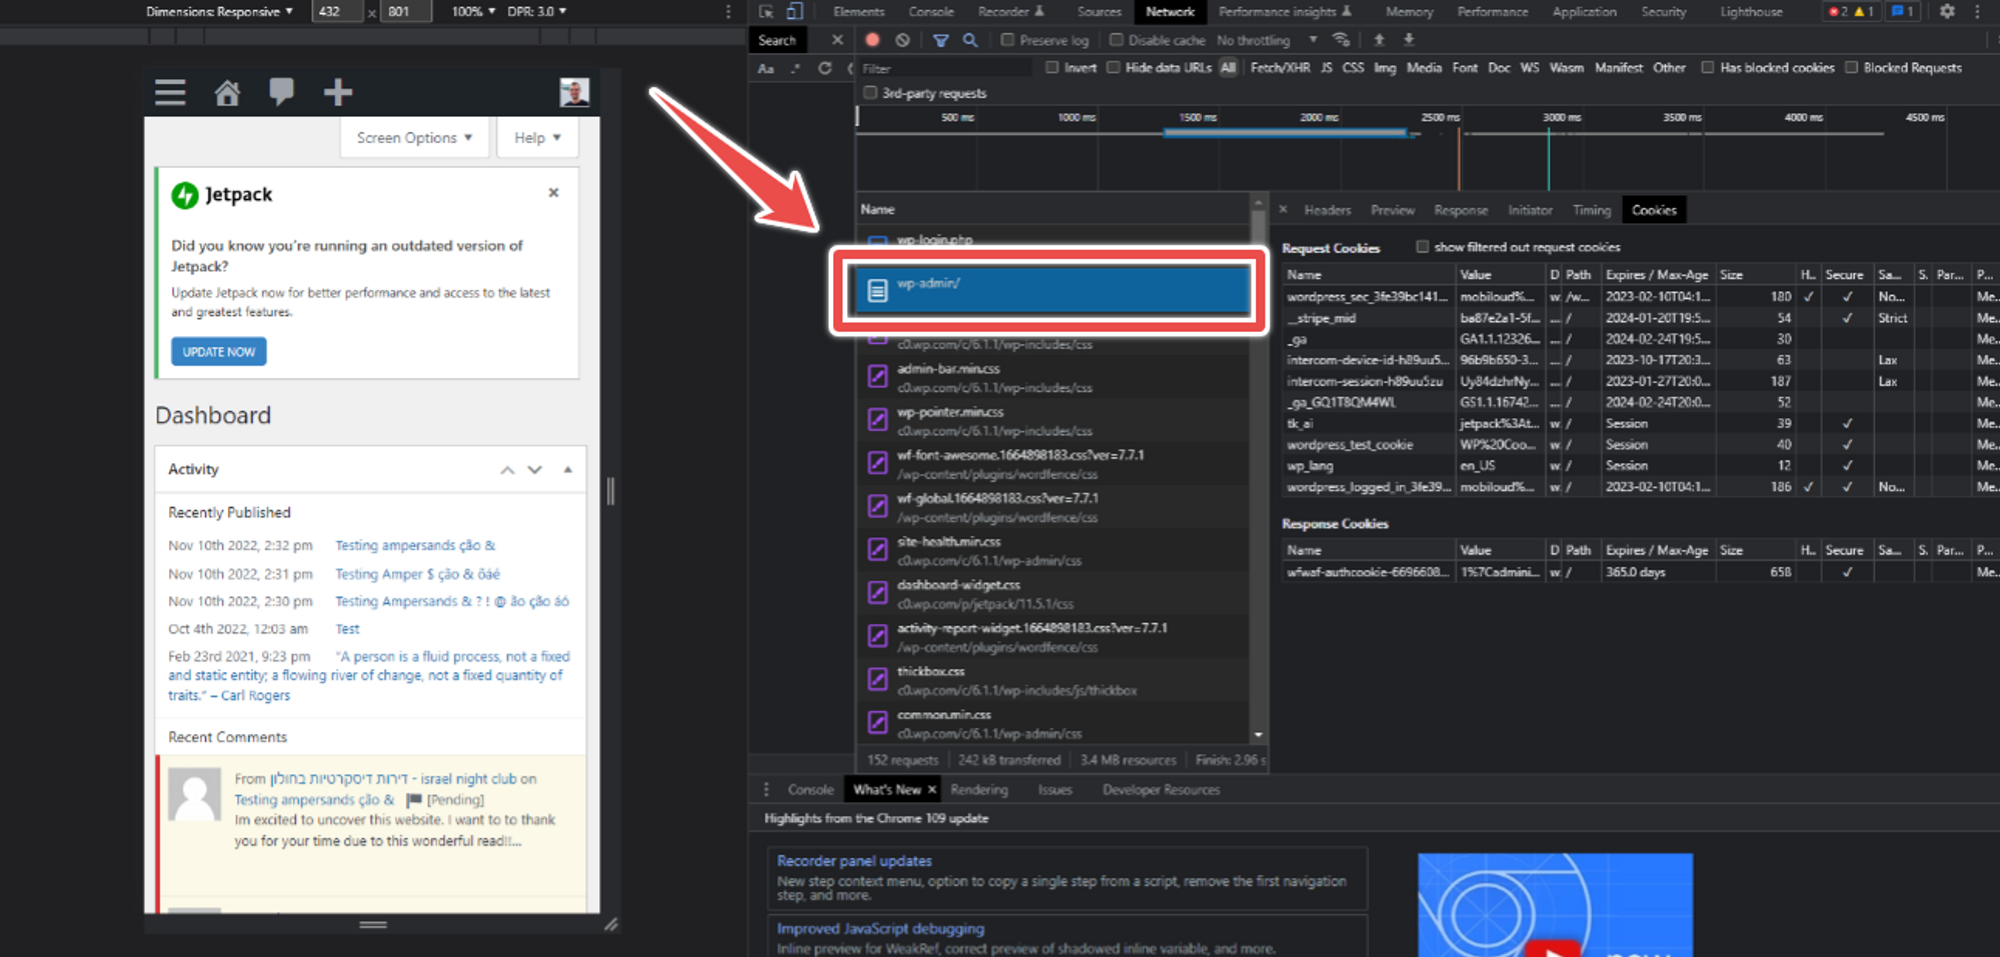Filter requests by Fetch/XHR
The height and width of the screenshot is (957, 2000).
[x=1280, y=68]
